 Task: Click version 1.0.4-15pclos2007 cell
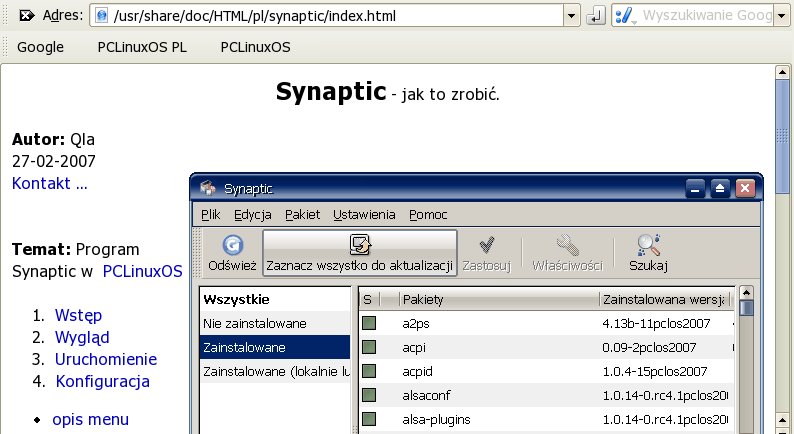[655, 372]
